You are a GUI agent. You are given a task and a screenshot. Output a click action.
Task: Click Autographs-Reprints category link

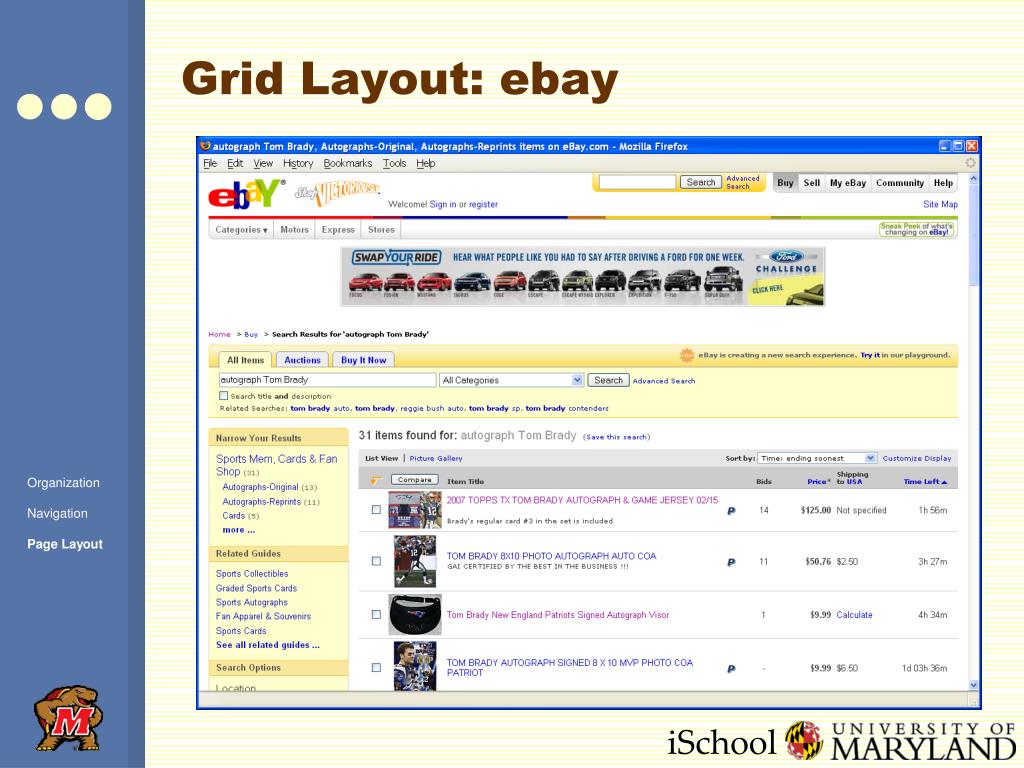[261, 502]
